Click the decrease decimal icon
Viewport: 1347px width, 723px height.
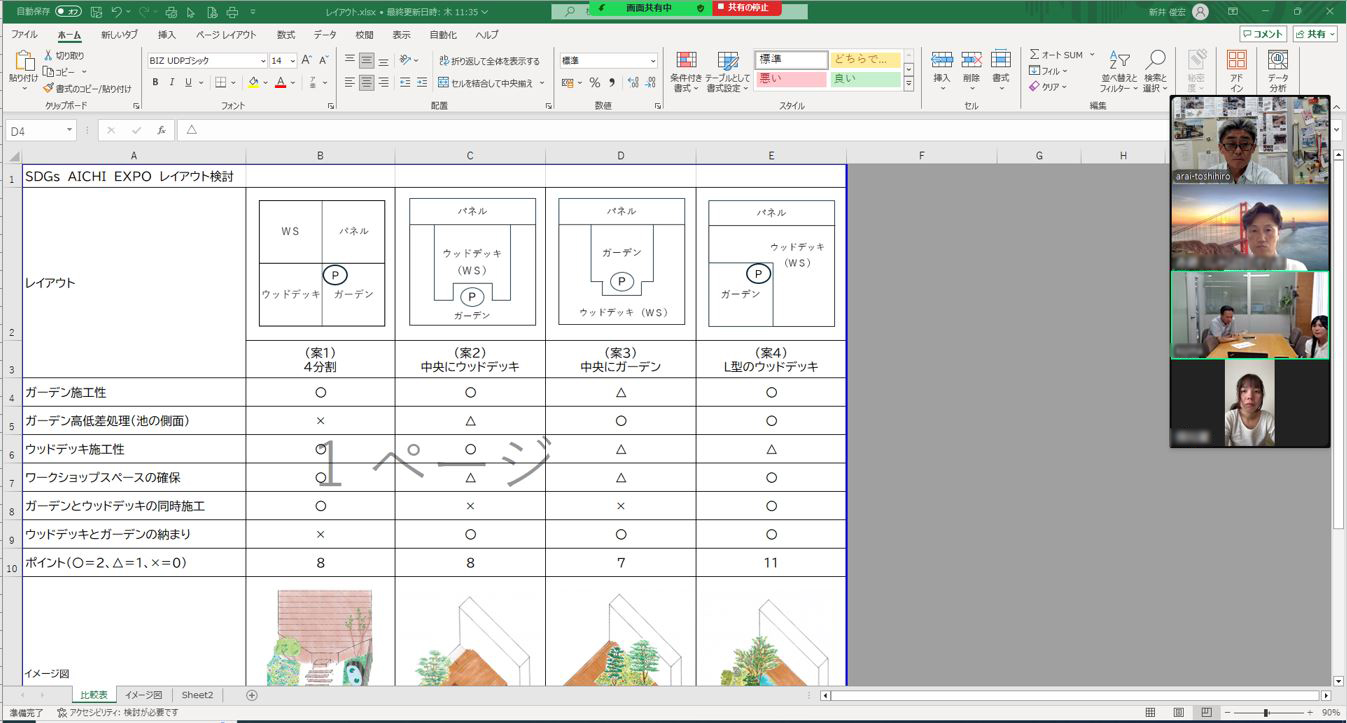click(x=648, y=82)
